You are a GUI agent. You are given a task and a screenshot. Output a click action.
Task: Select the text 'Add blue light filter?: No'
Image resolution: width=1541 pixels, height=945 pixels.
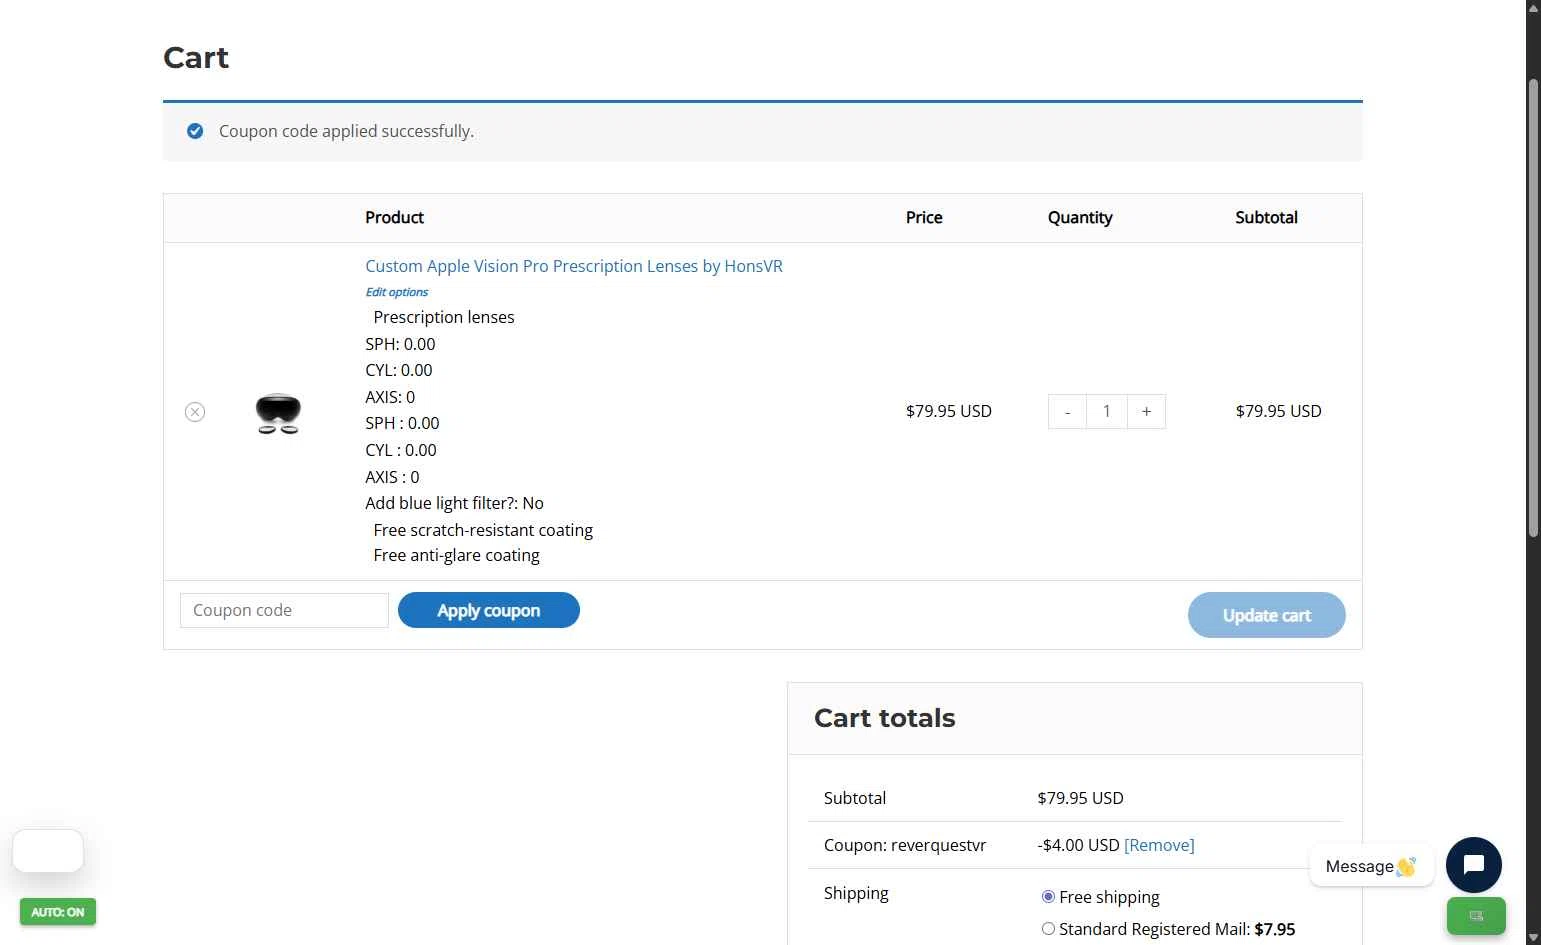(x=454, y=503)
